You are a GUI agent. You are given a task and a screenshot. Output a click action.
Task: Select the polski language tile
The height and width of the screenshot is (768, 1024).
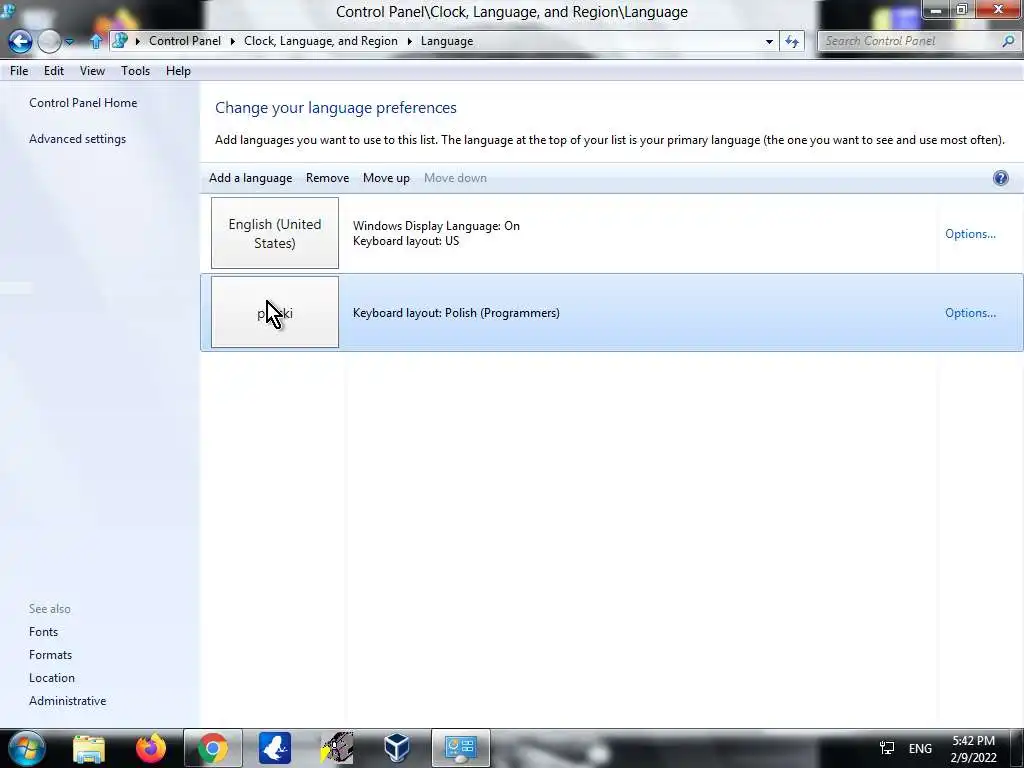(275, 312)
